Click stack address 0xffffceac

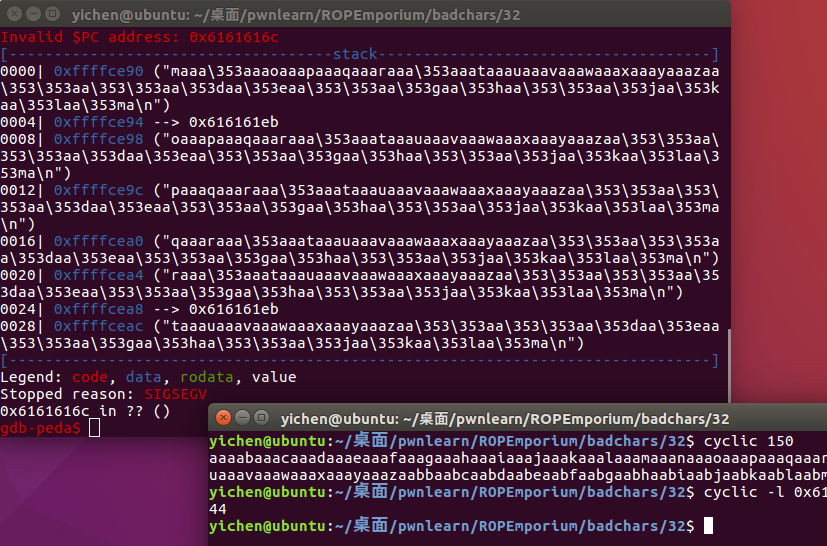tap(98, 326)
